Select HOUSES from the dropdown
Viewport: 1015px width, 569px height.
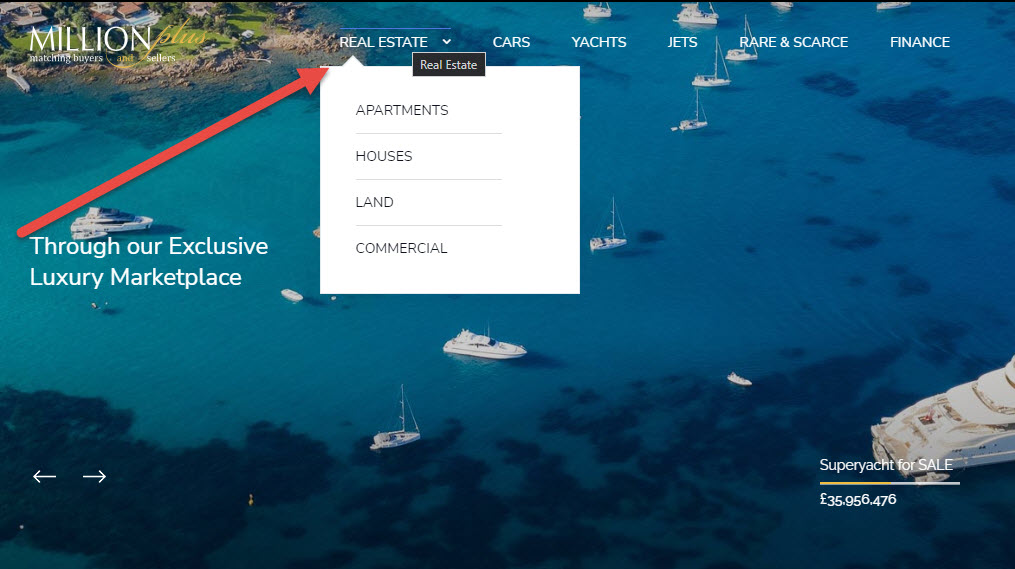point(384,156)
